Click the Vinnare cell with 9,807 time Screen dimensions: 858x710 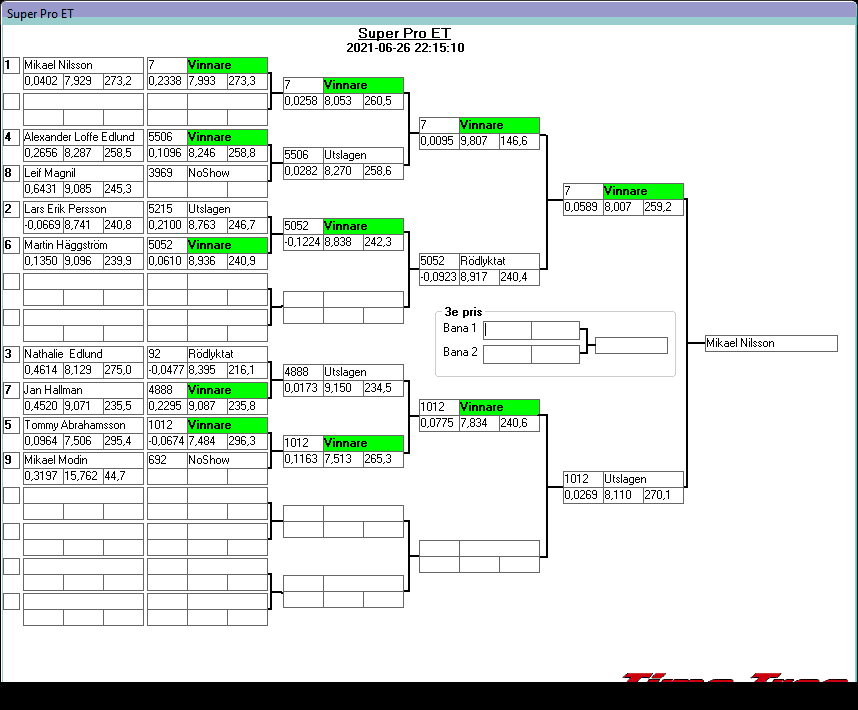499,126
